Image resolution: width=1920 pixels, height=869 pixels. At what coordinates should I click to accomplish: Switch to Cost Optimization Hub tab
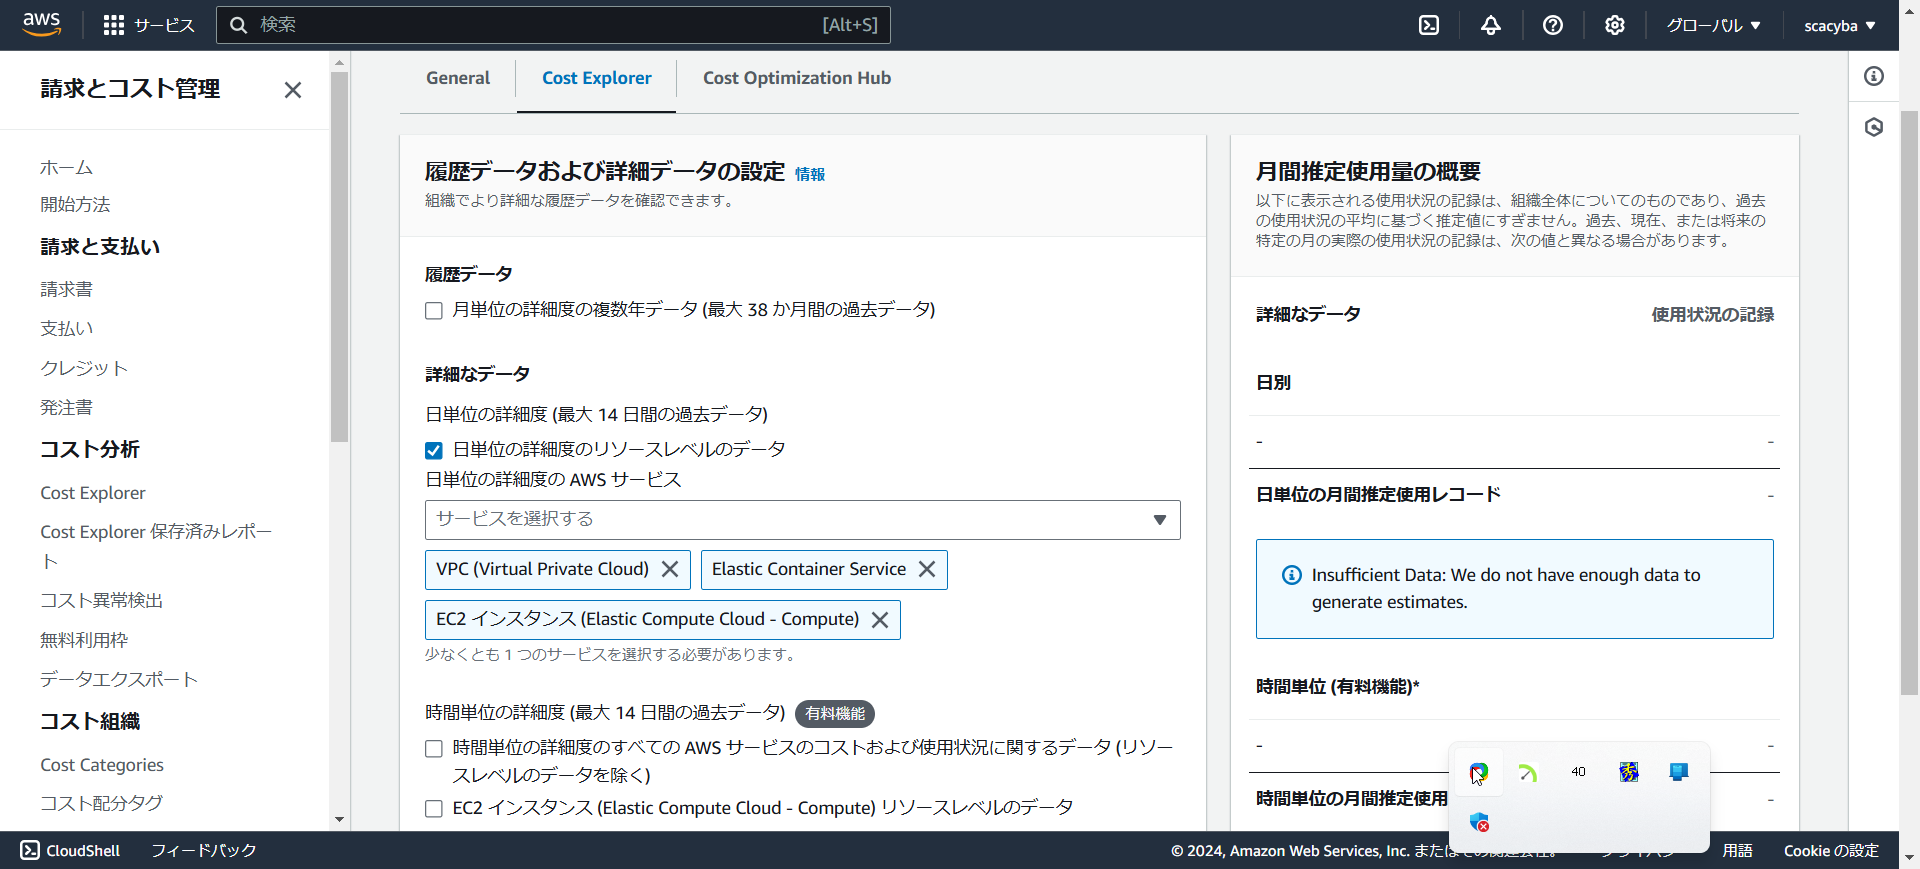(x=797, y=78)
